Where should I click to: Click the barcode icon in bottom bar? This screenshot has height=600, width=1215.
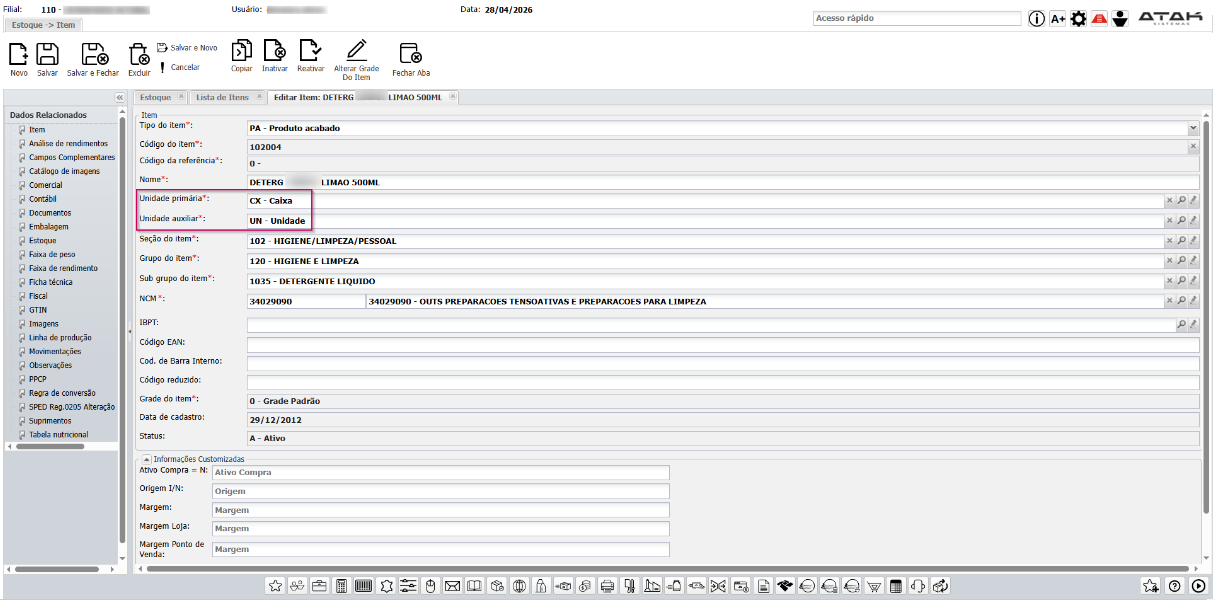pos(363,586)
